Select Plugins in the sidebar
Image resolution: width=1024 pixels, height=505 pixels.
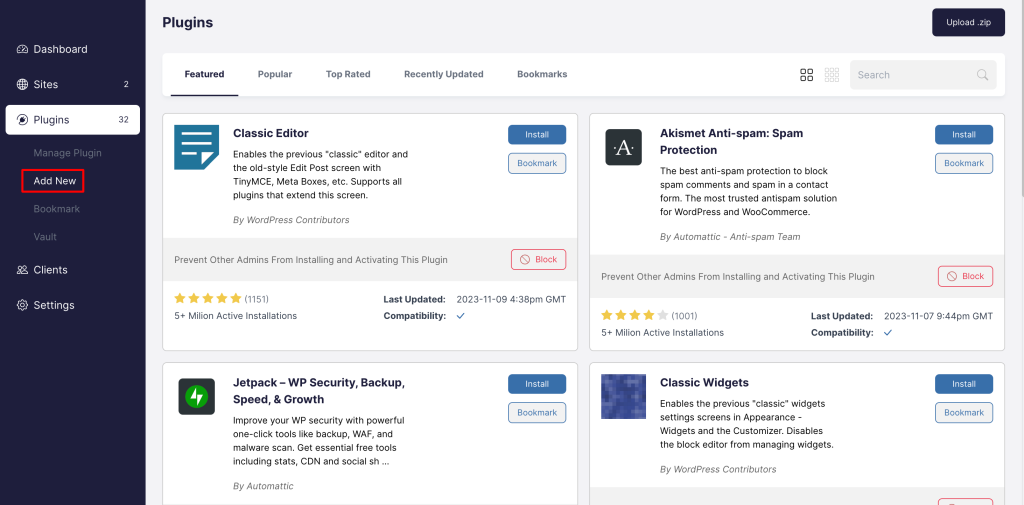tap(72, 120)
